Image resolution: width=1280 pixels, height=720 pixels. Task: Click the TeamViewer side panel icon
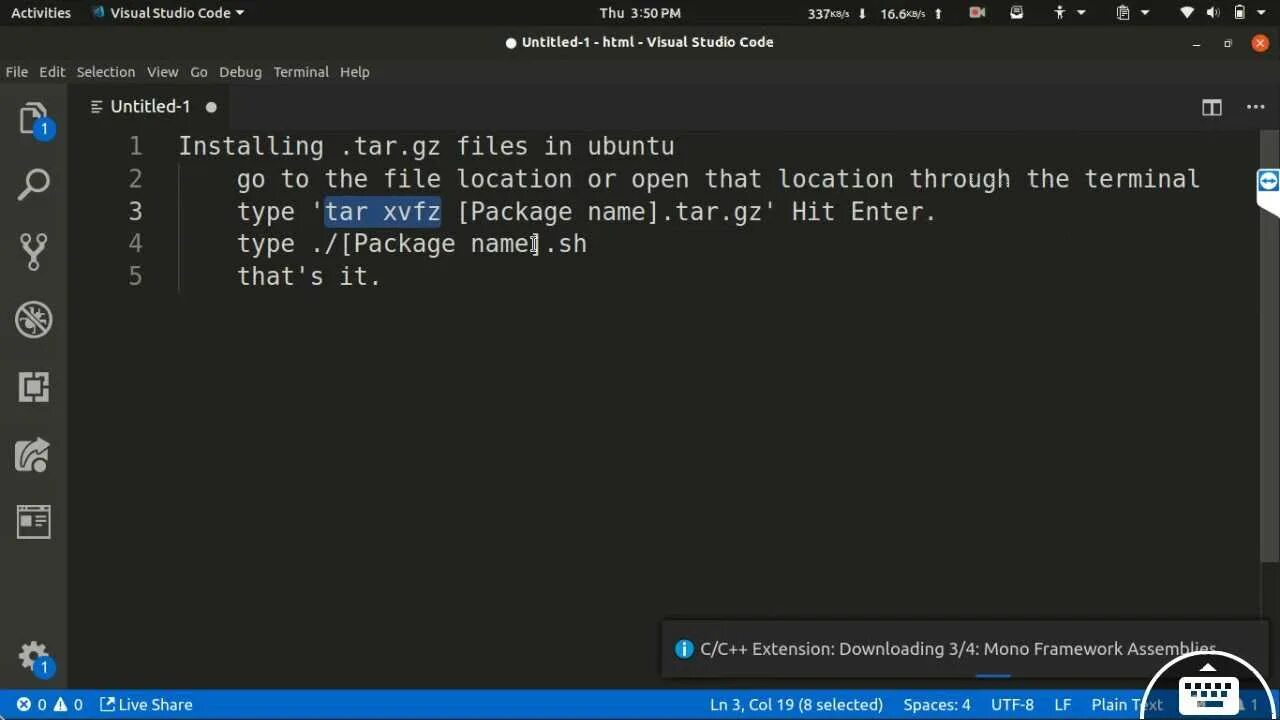coord(1268,181)
